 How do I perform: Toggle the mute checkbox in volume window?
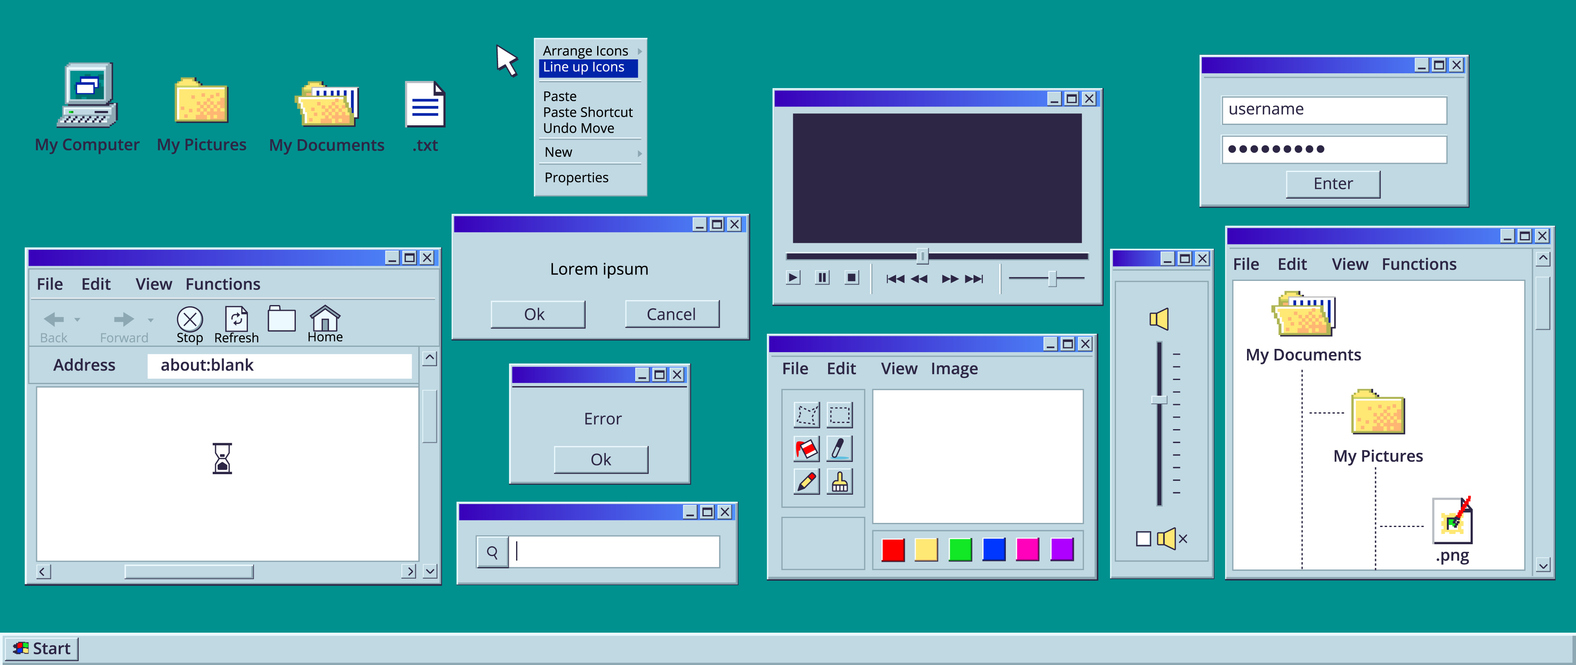(1143, 539)
